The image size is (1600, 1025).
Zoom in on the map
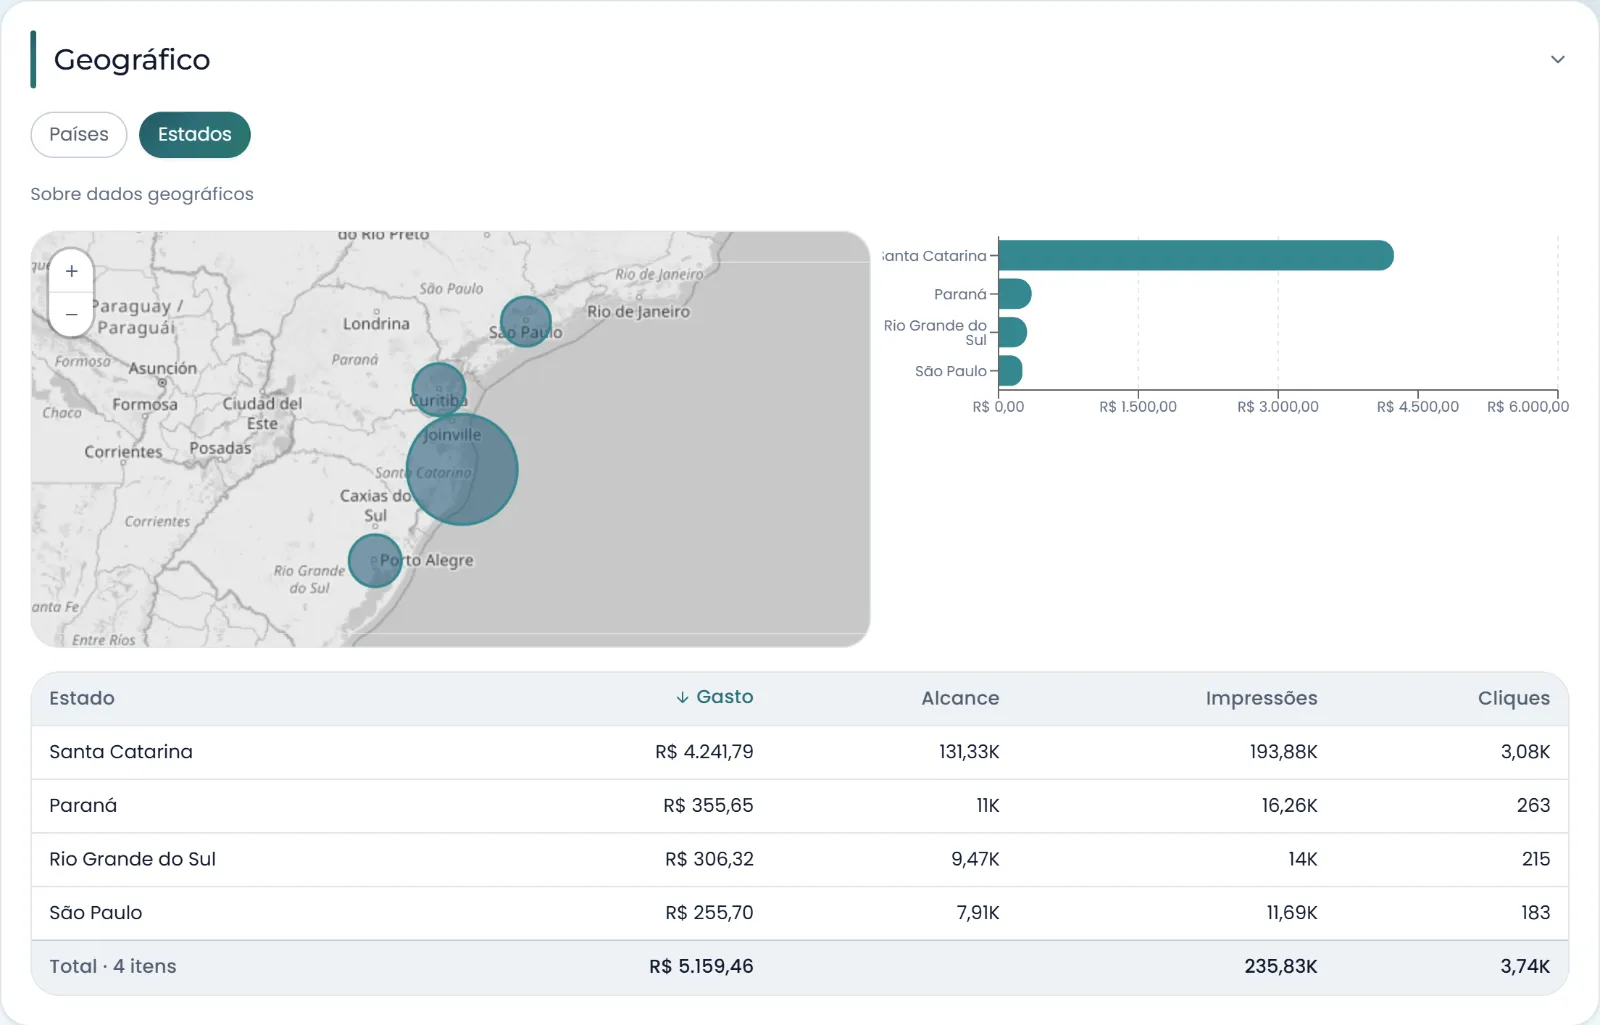point(72,271)
